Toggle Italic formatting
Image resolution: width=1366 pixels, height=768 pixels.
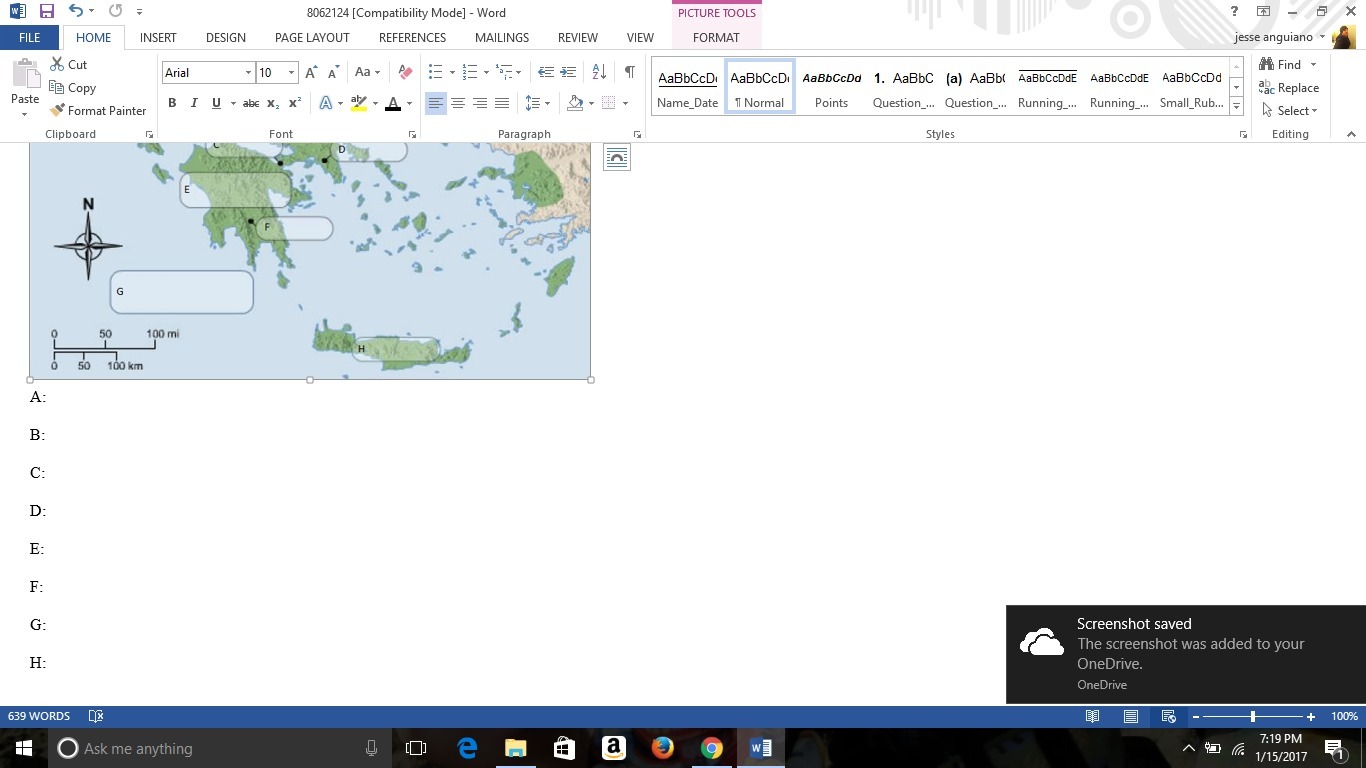194,103
